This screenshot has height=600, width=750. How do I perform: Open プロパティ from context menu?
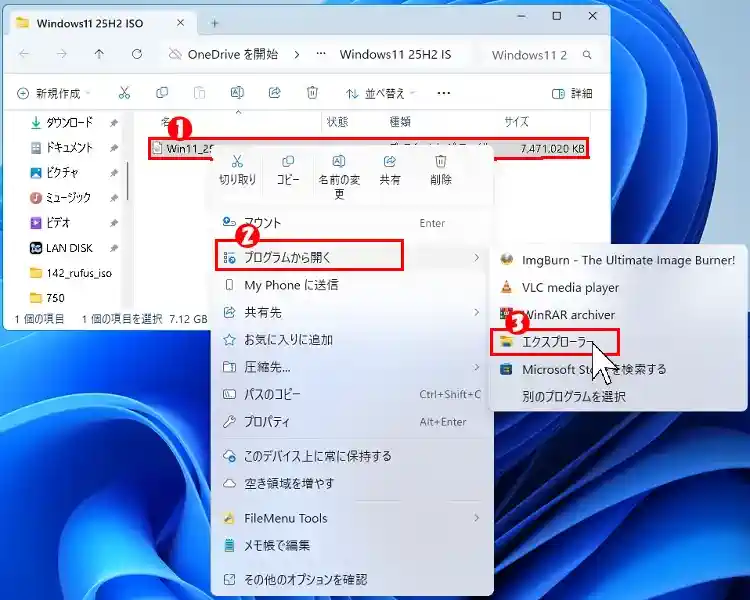click(352, 422)
